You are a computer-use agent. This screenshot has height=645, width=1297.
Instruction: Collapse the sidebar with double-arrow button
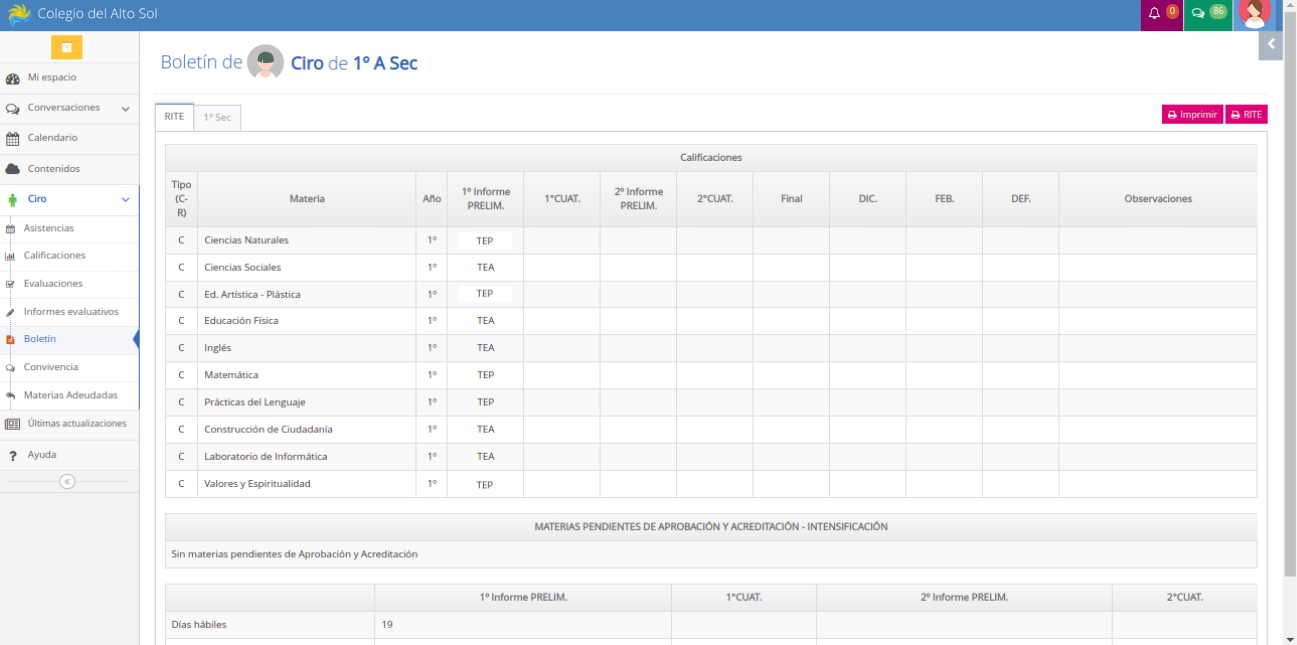tap(67, 482)
